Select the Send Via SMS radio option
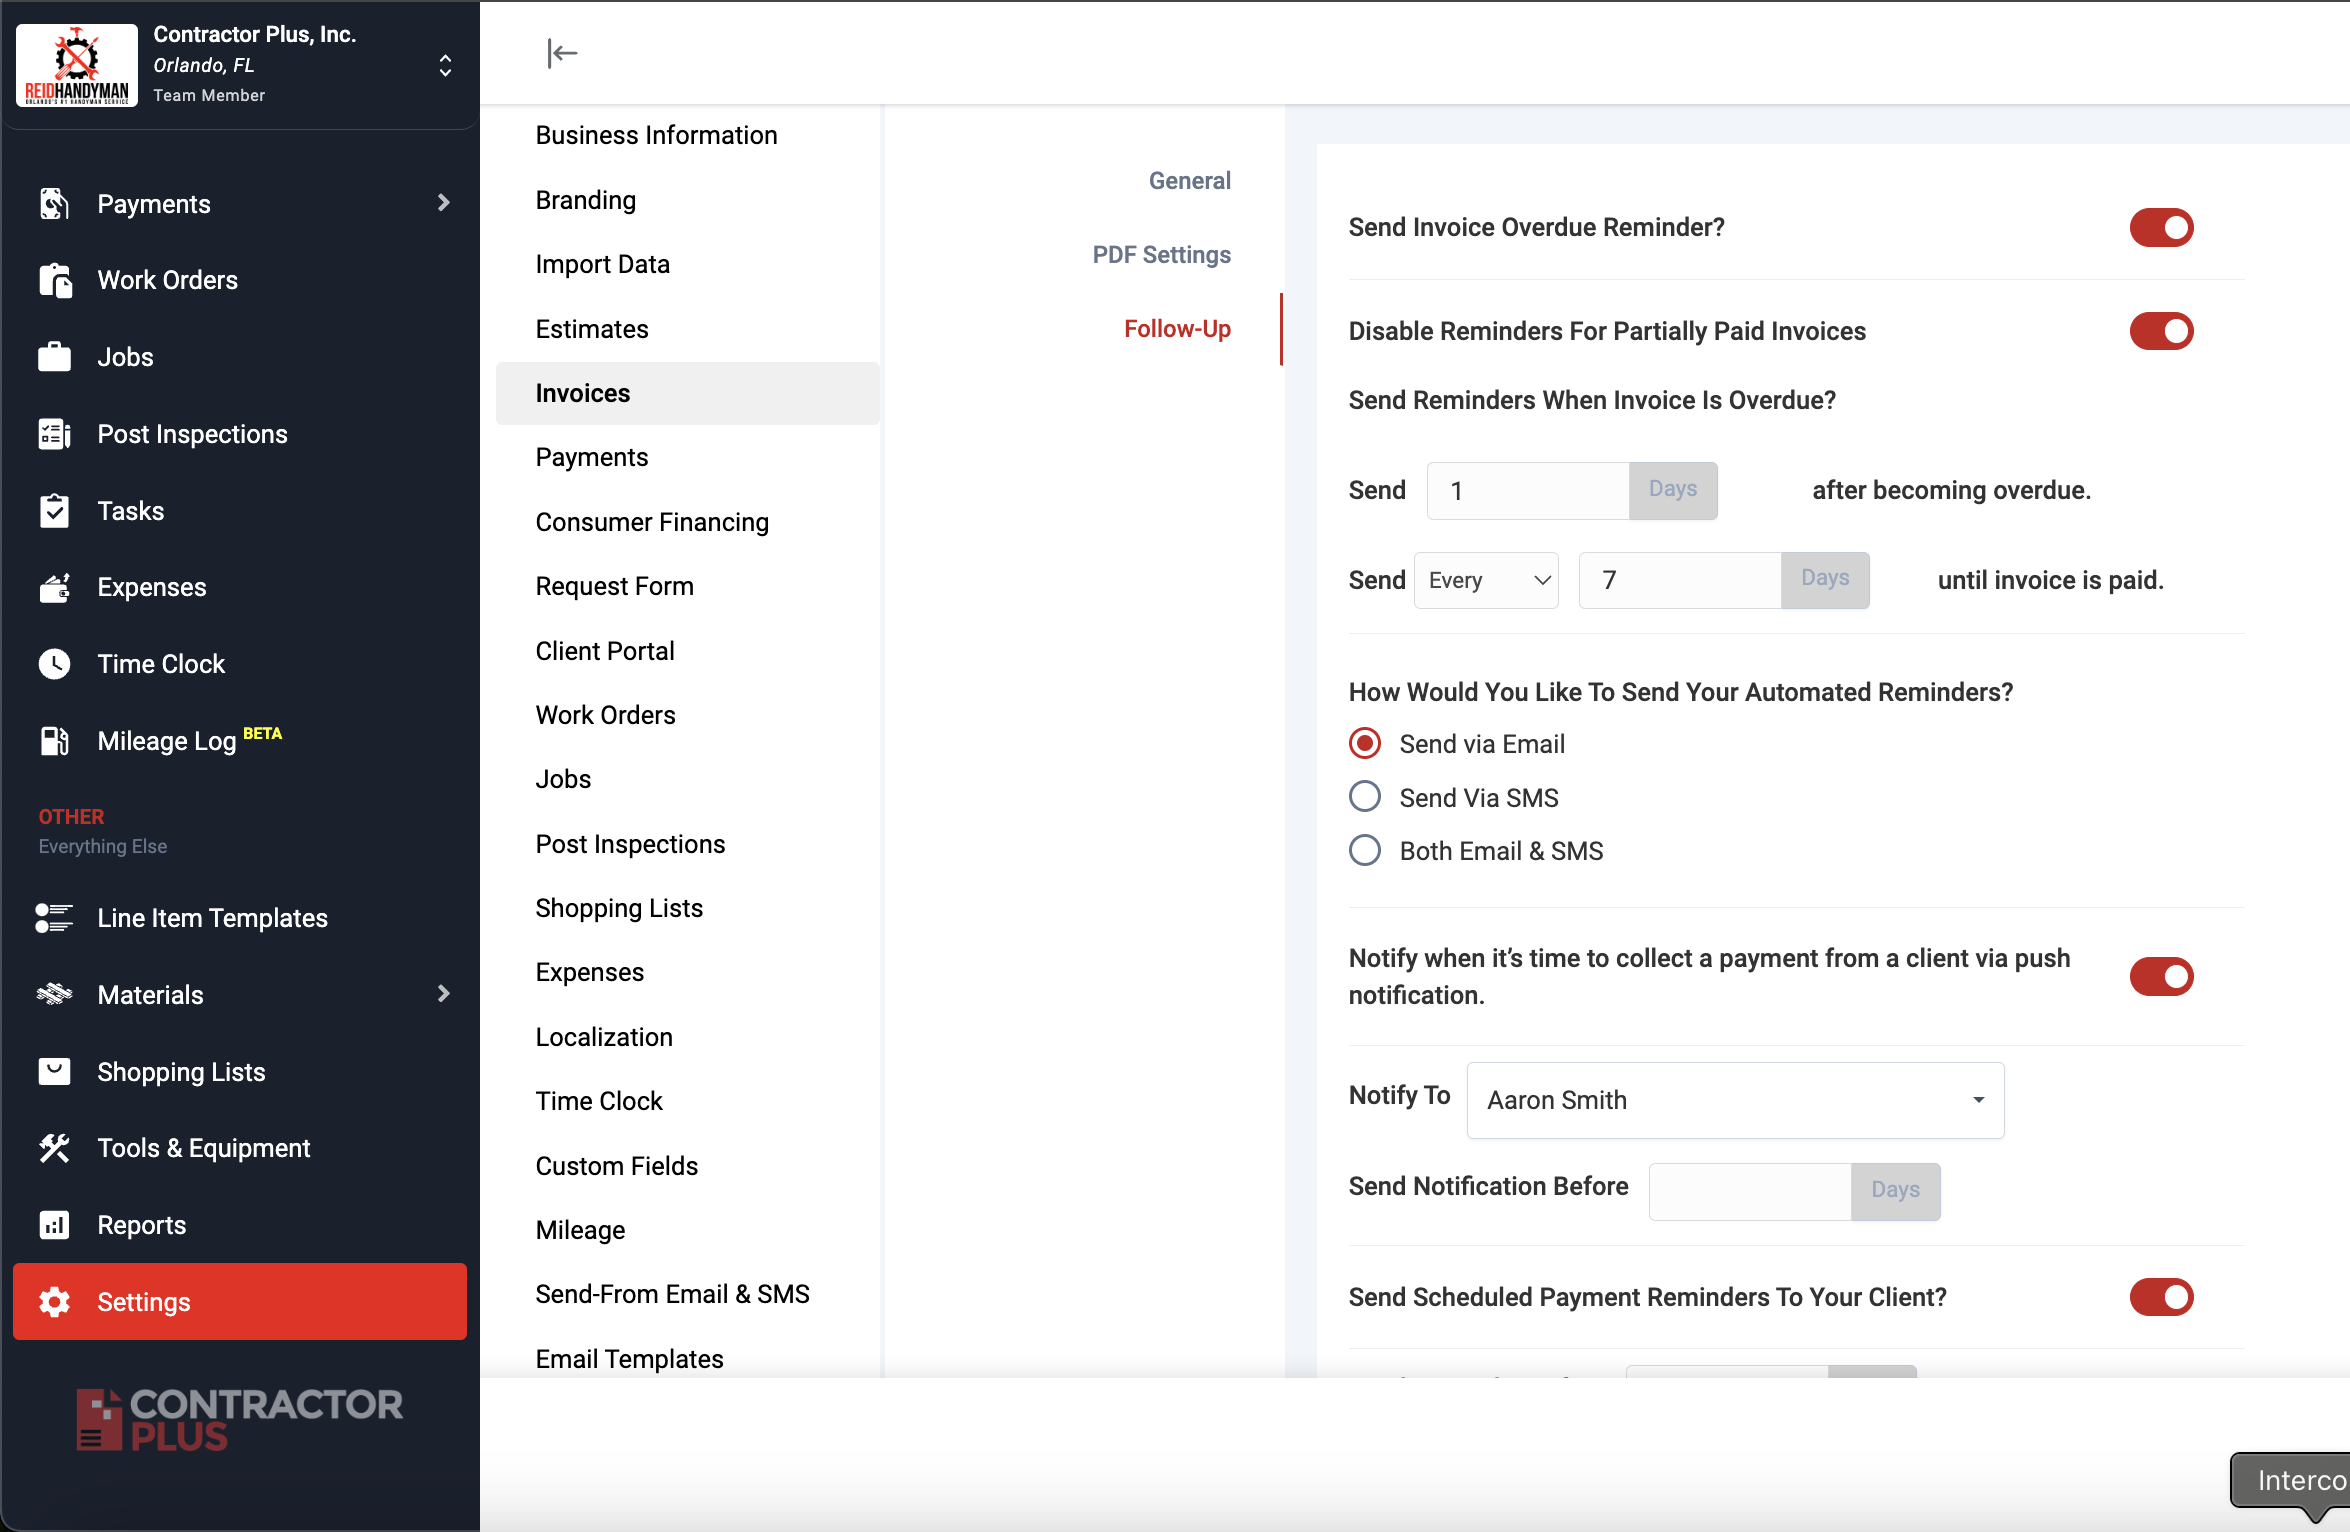 click(x=1365, y=797)
